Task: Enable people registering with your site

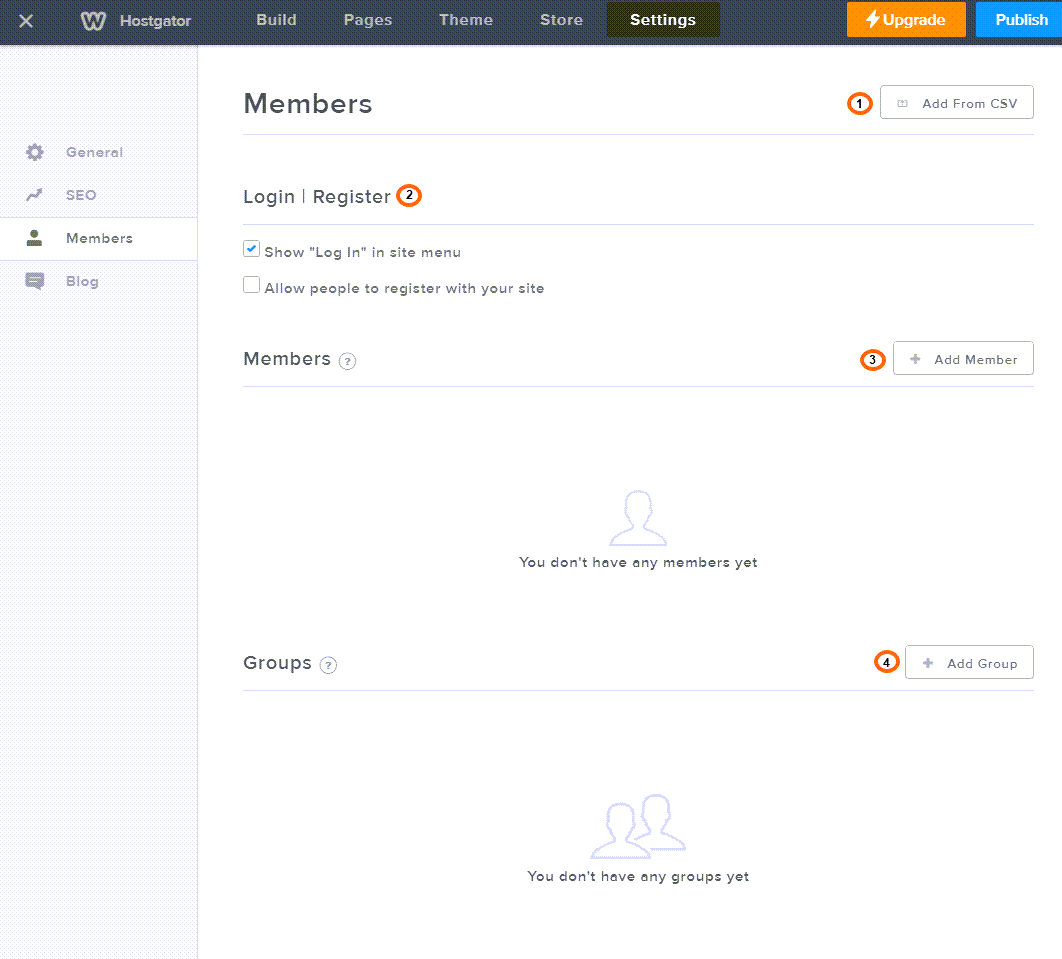Action: [251, 285]
